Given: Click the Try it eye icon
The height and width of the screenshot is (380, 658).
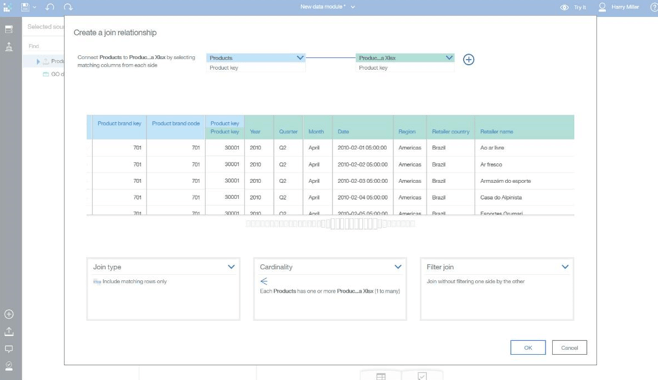Looking at the screenshot, I should [564, 8].
